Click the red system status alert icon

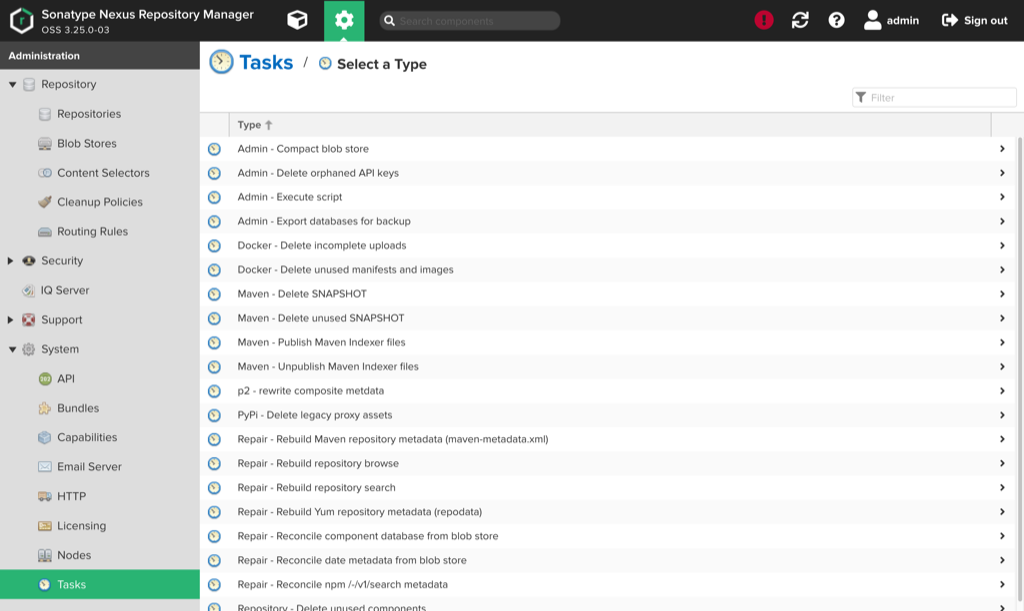763,20
